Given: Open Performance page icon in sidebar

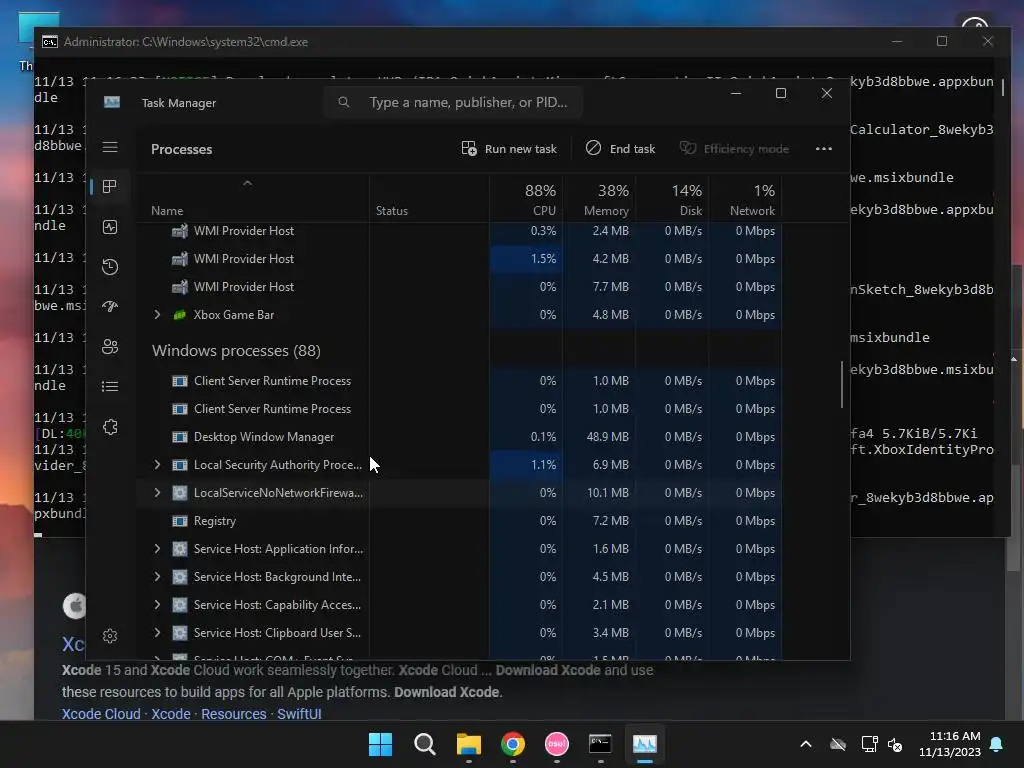Looking at the screenshot, I should (x=110, y=227).
